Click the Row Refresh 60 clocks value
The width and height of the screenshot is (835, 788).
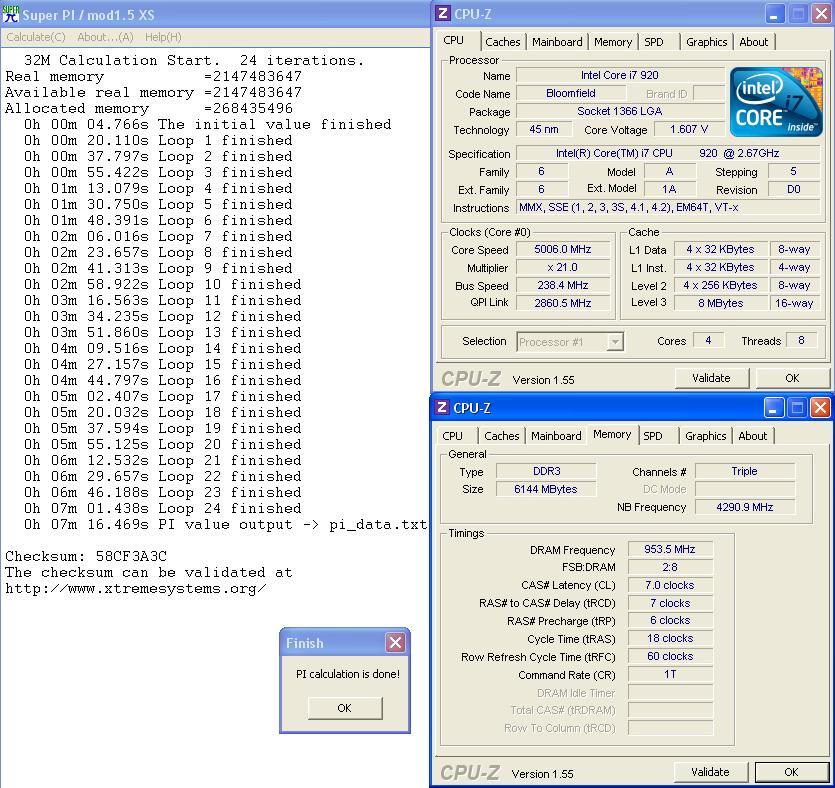pyautogui.click(x=670, y=656)
